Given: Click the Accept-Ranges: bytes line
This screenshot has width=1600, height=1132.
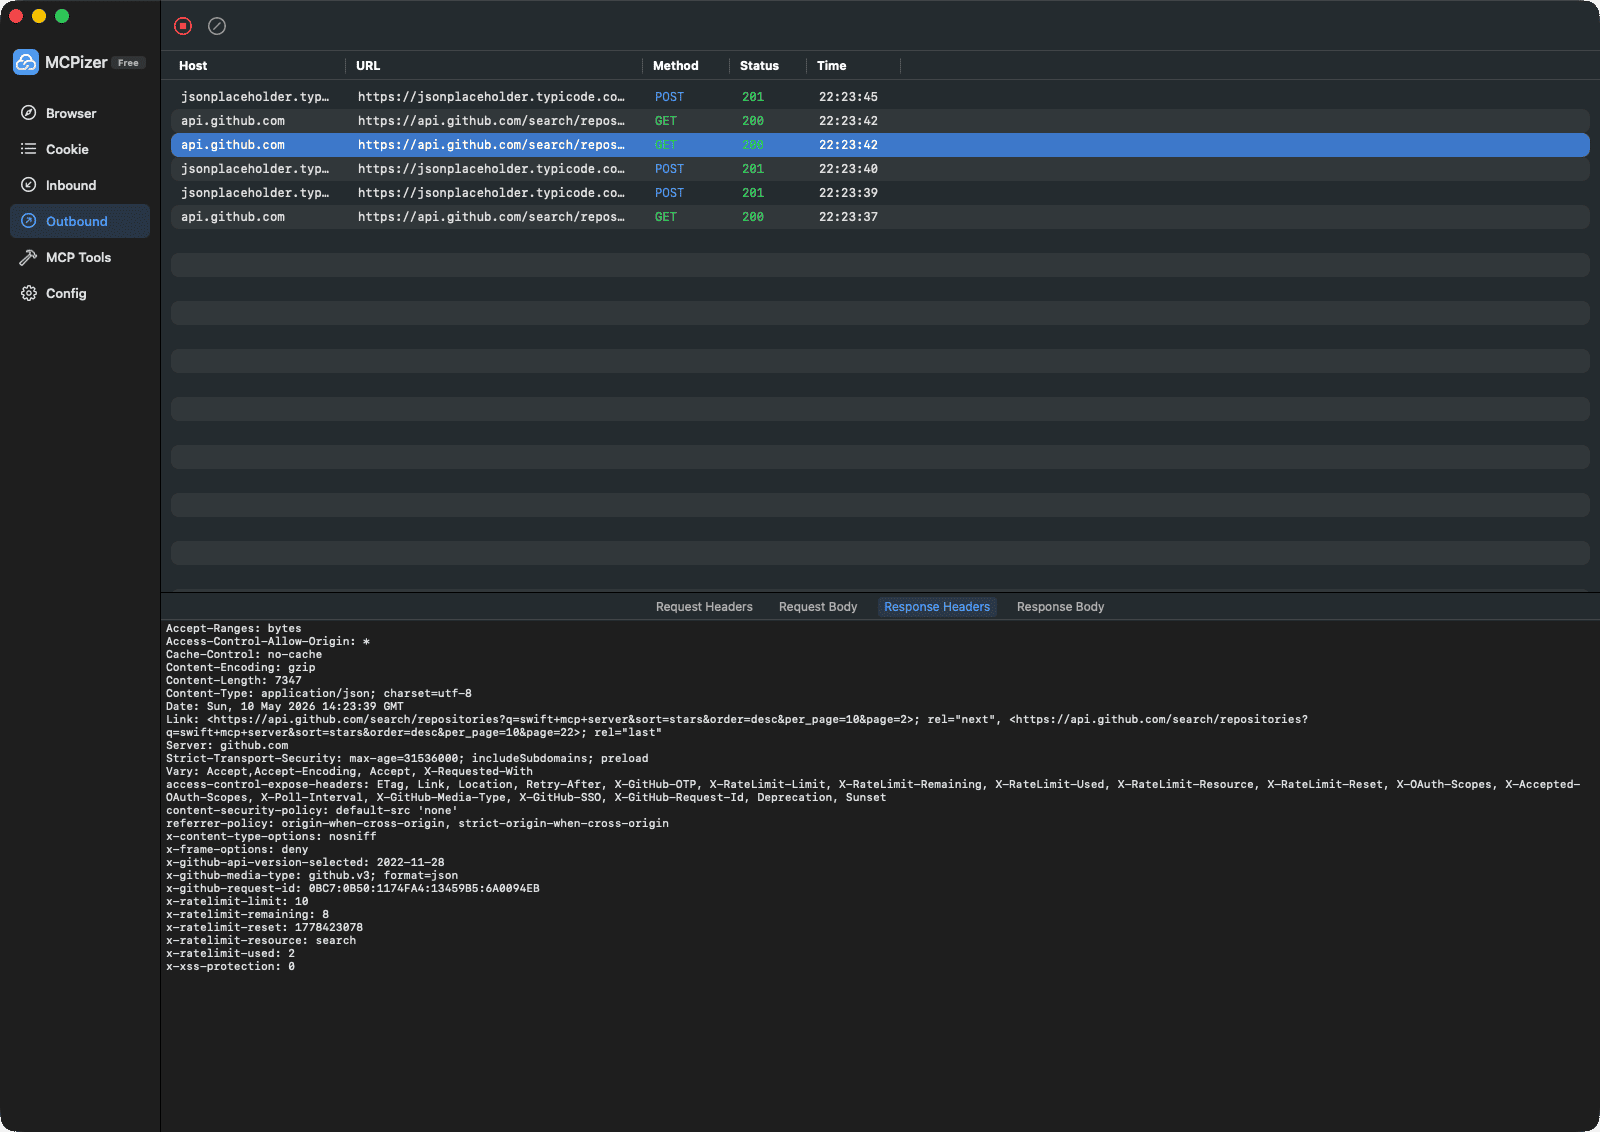Looking at the screenshot, I should pos(234,628).
